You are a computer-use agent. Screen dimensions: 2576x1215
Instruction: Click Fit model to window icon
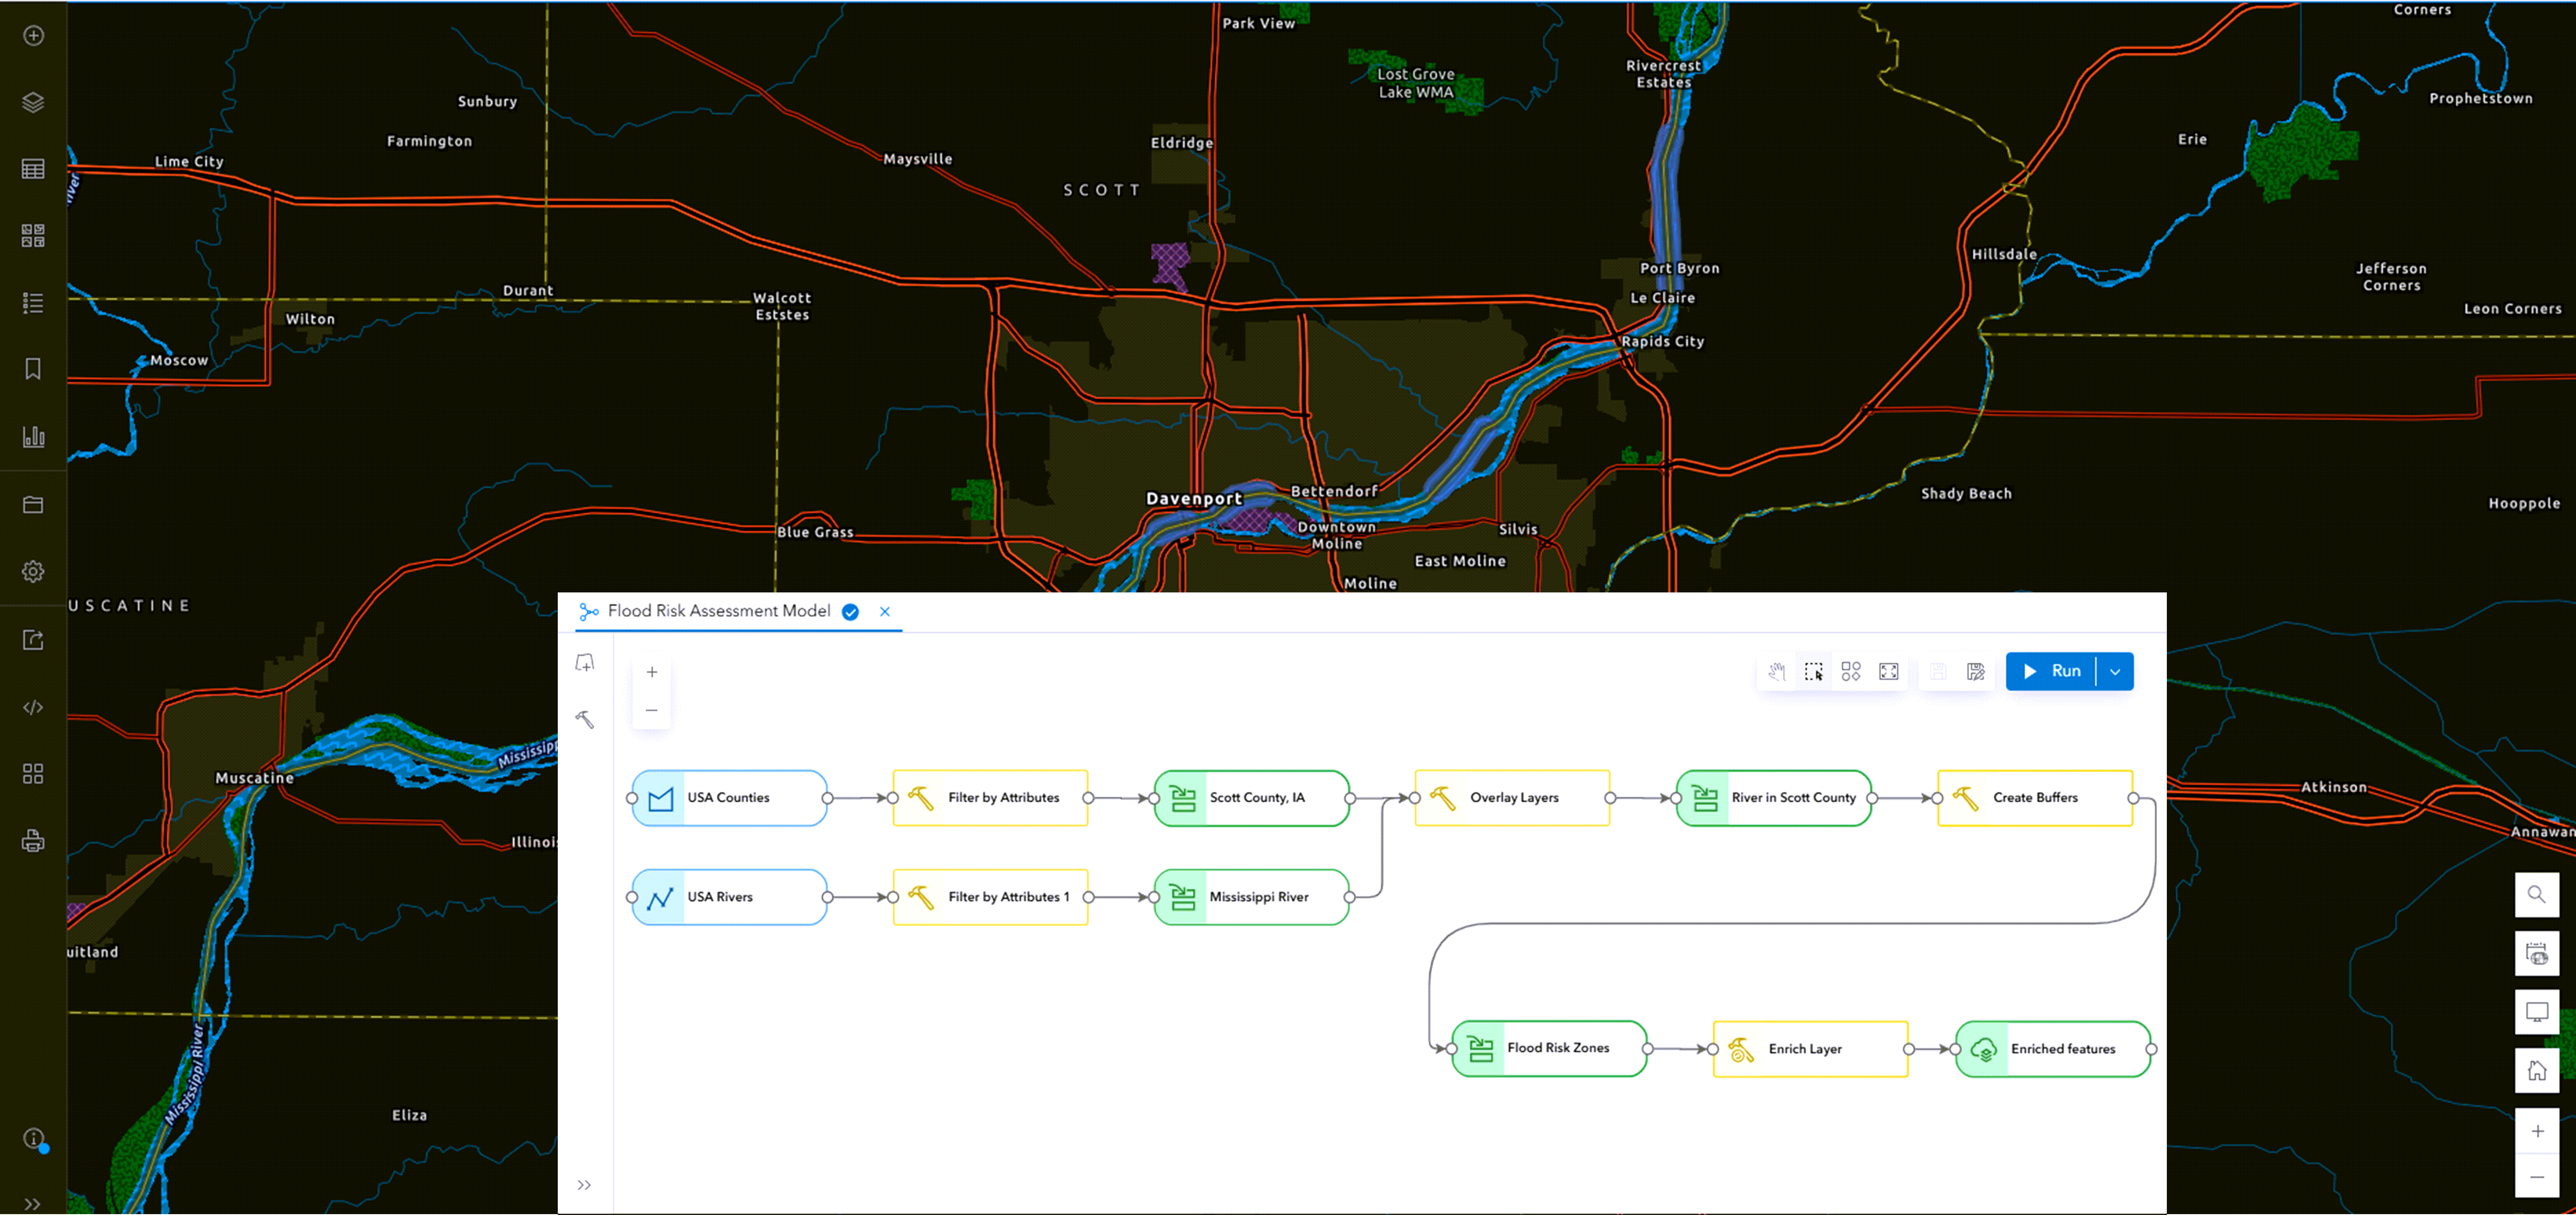coord(1888,672)
